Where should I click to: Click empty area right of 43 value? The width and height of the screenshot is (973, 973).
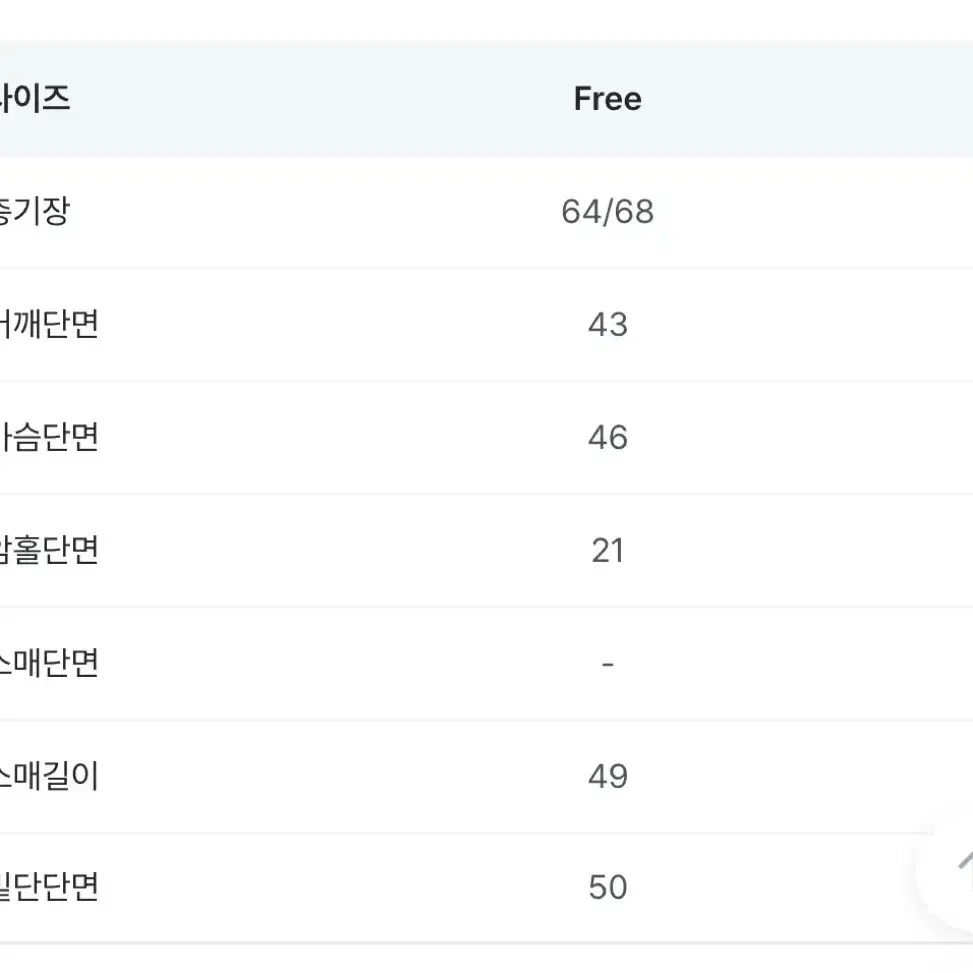coord(800,325)
